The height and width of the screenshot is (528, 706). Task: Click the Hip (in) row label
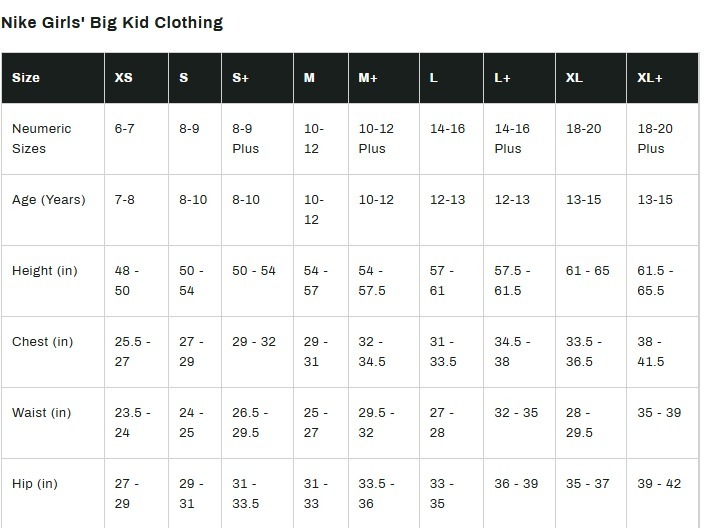tap(35, 484)
